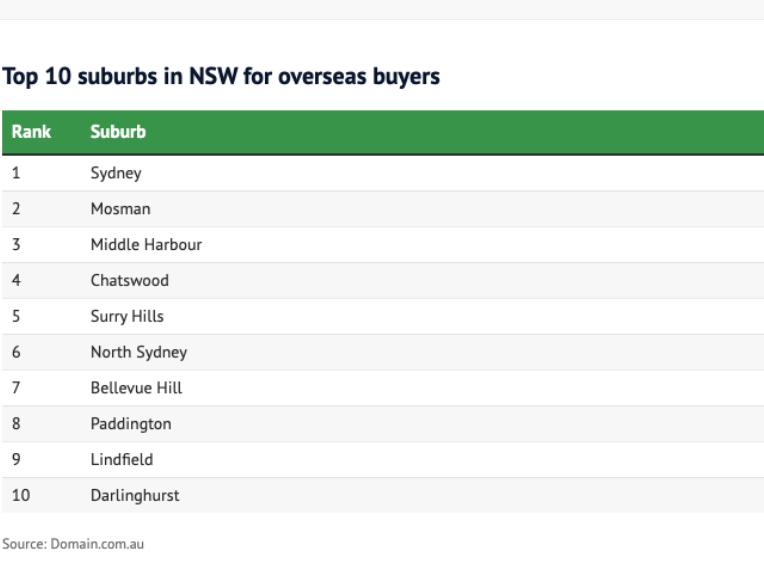Select the Mosman suburb cell
Viewport: 764px width, 570px height.
[118, 209]
